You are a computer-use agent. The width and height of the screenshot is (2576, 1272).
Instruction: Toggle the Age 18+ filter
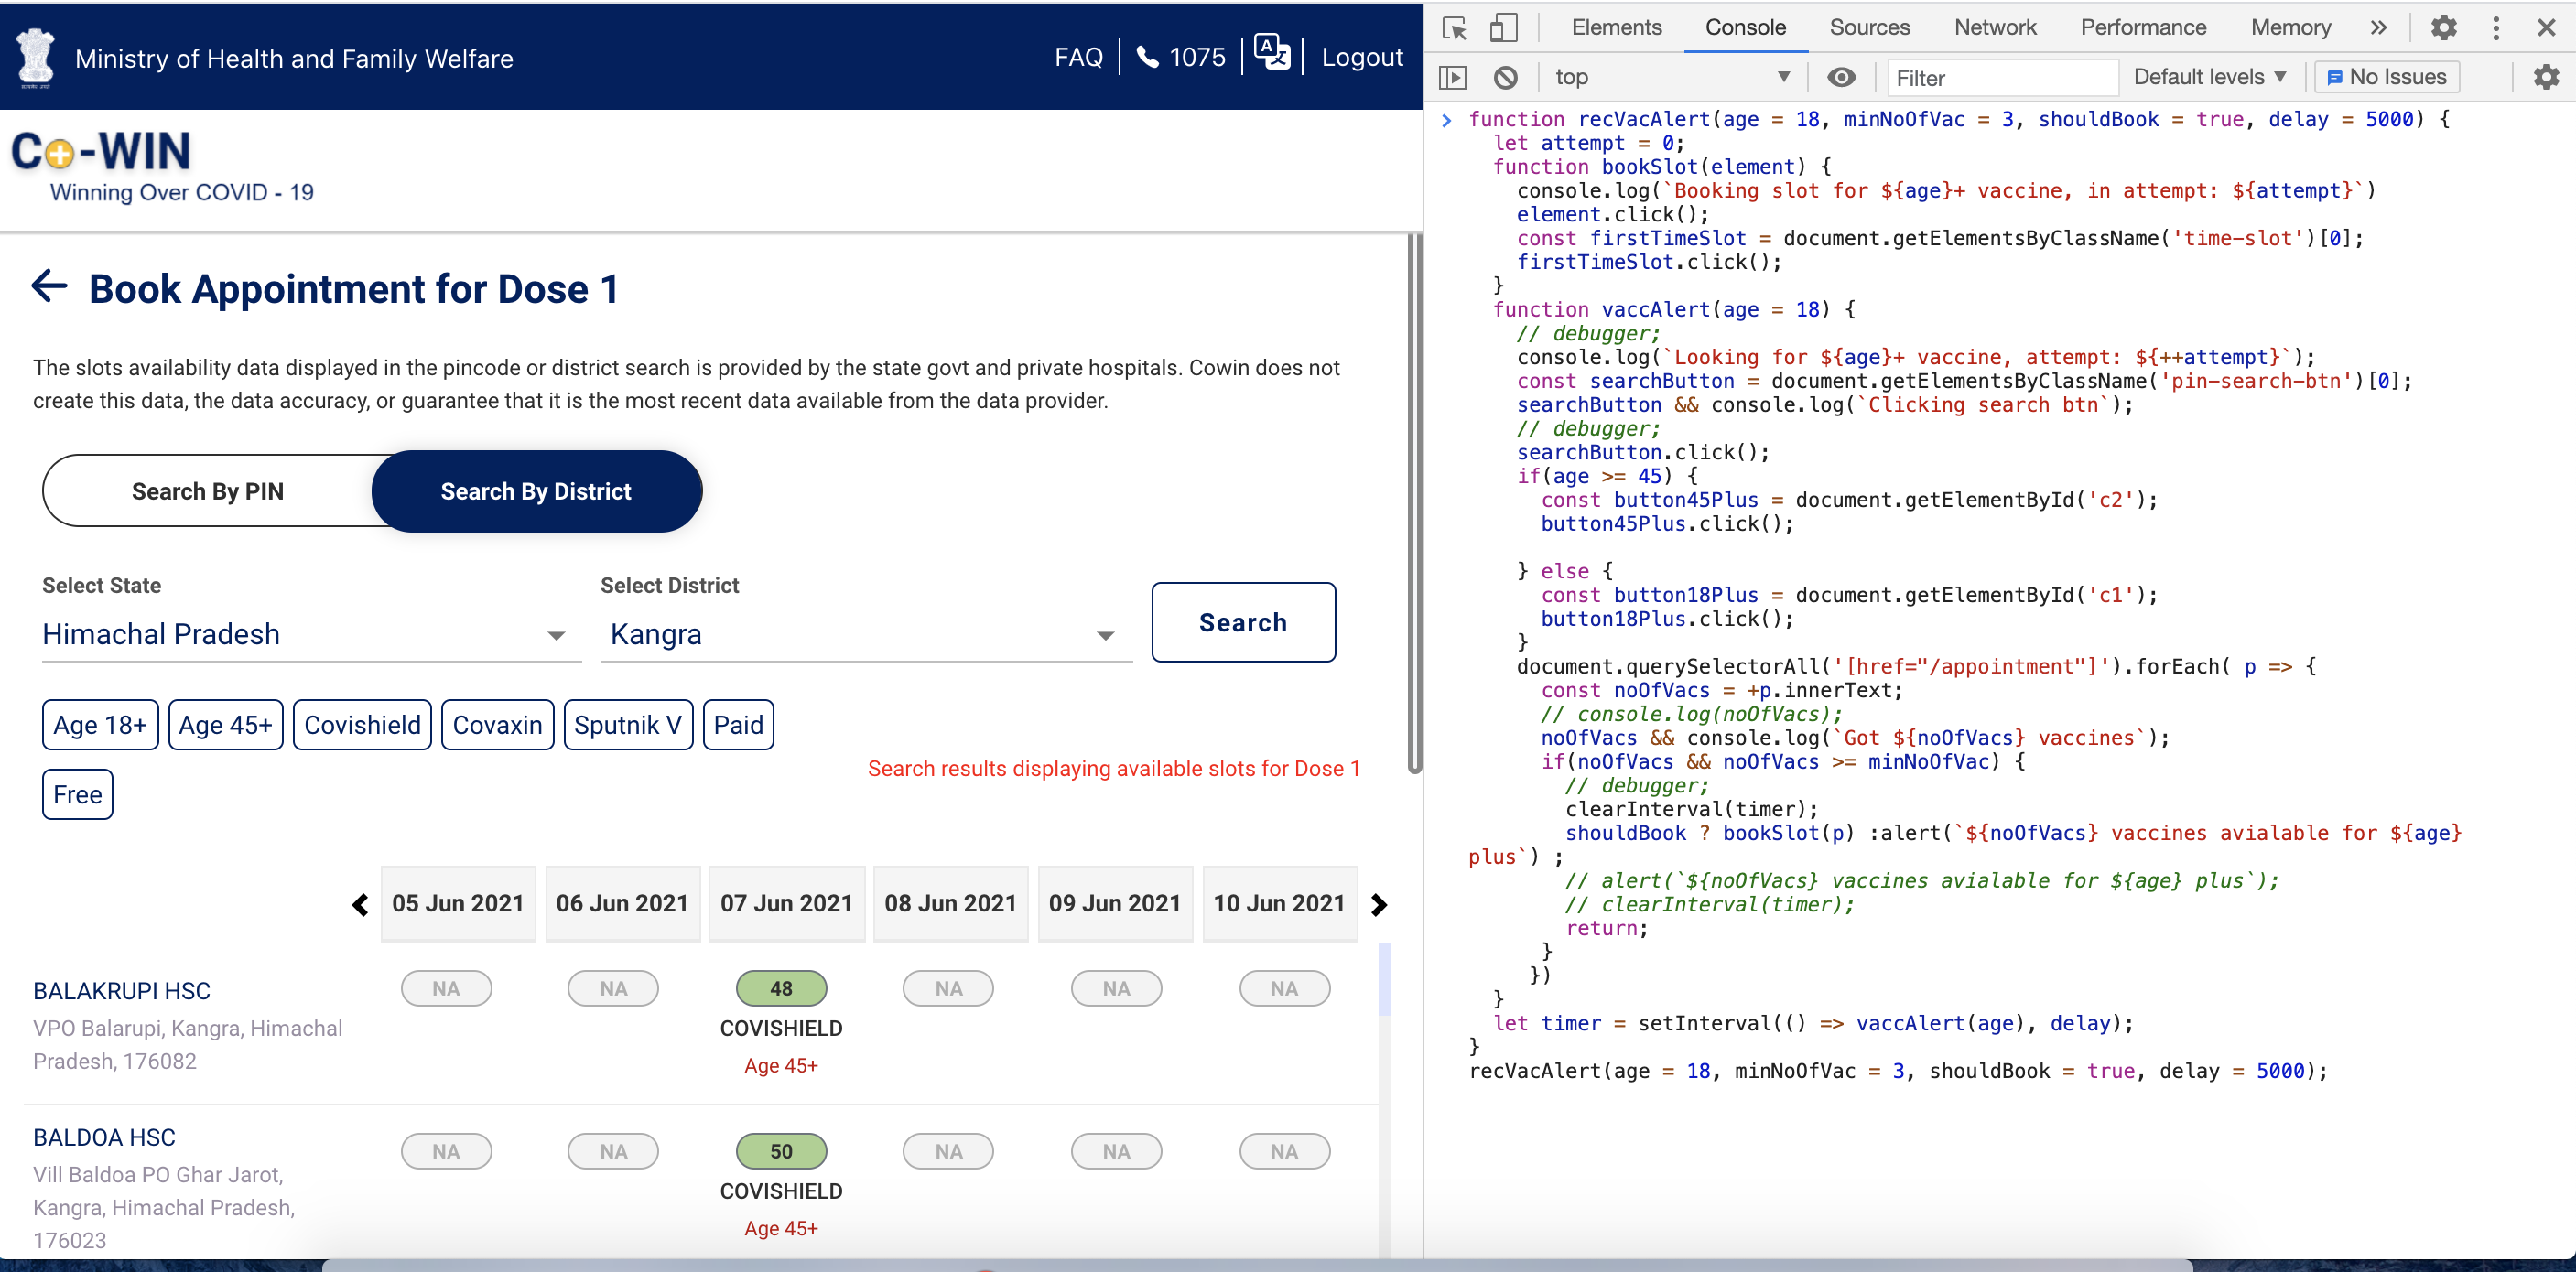pos(100,724)
